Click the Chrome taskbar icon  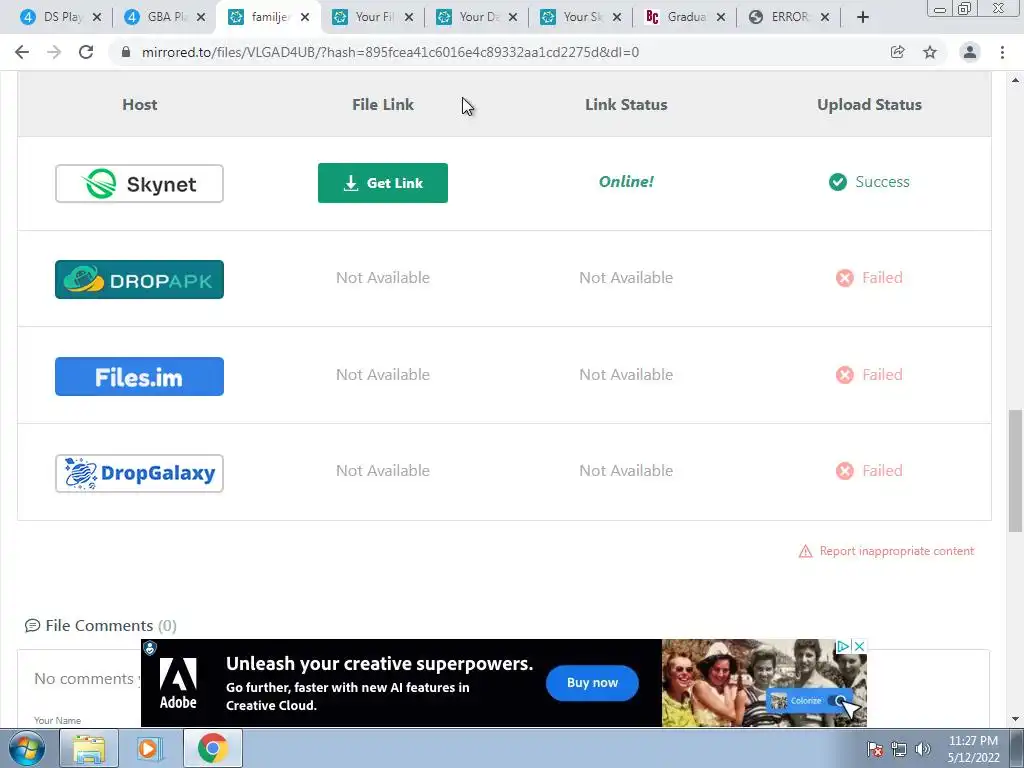(x=212, y=748)
